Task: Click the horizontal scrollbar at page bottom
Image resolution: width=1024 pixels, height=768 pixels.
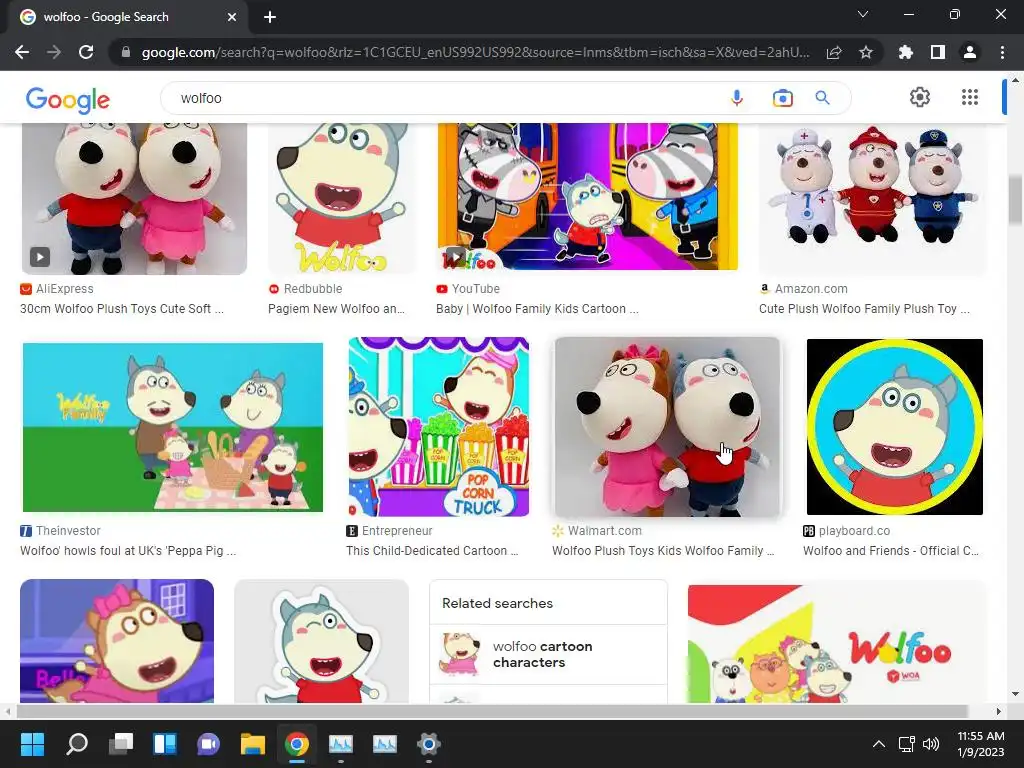Action: pos(491,711)
